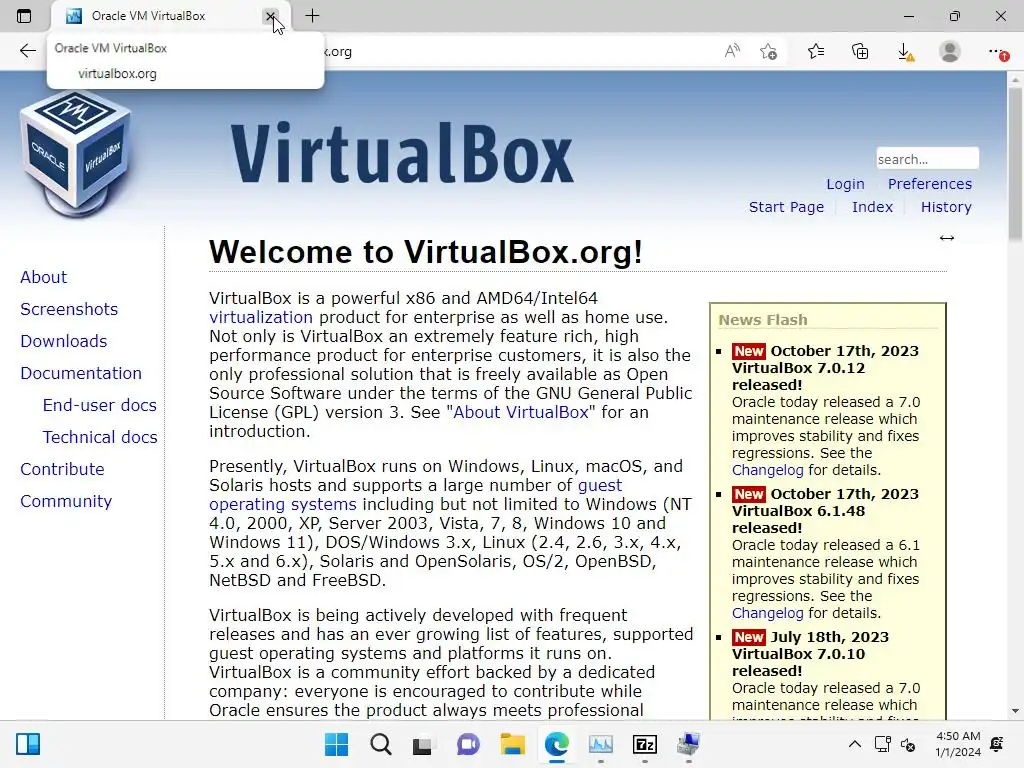
Task: Add this page to favorites star
Action: pyautogui.click(x=769, y=51)
